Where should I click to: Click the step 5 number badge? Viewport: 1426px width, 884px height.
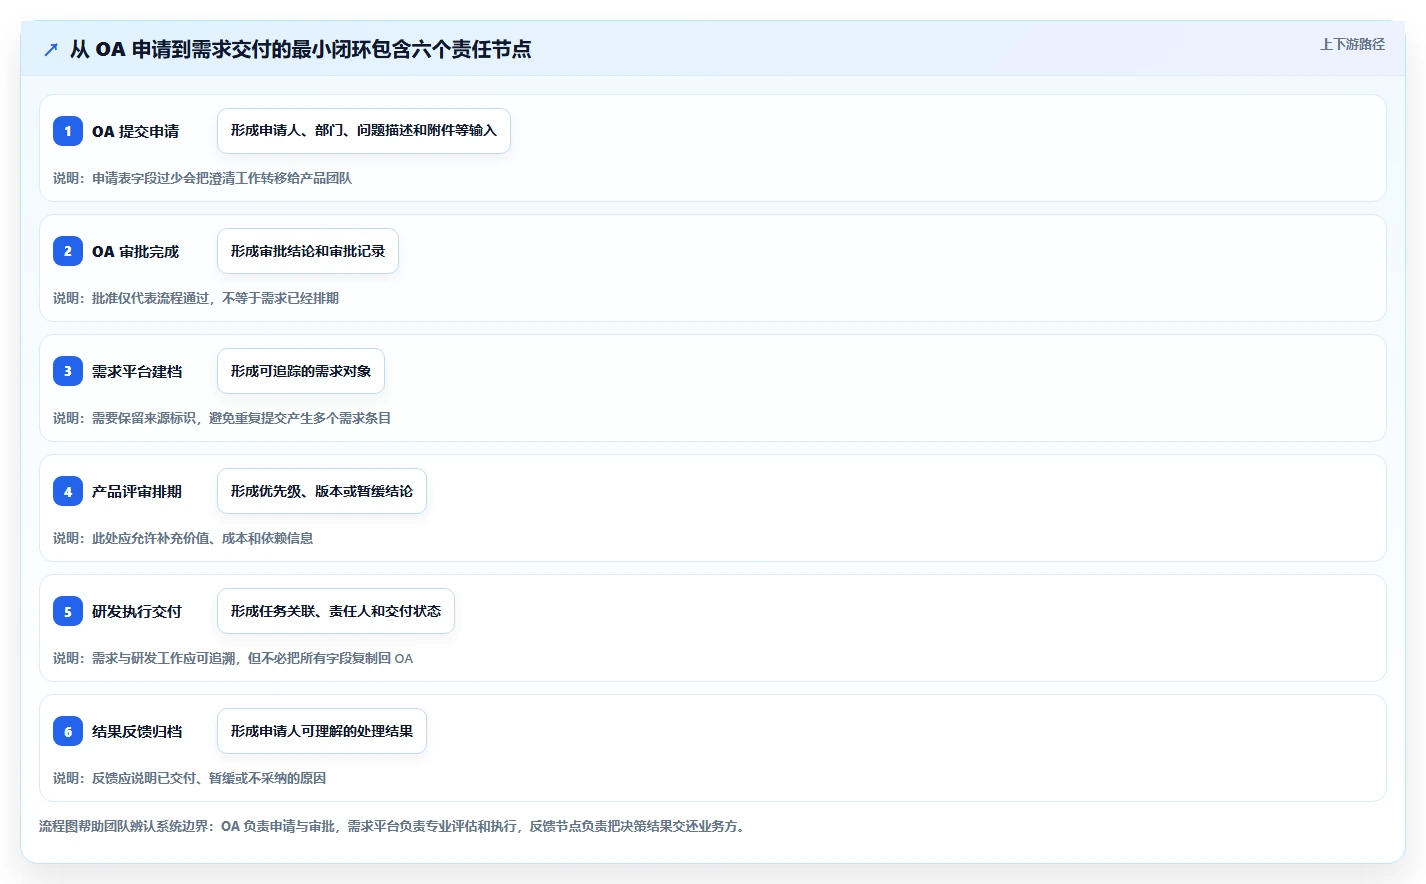[x=68, y=611]
